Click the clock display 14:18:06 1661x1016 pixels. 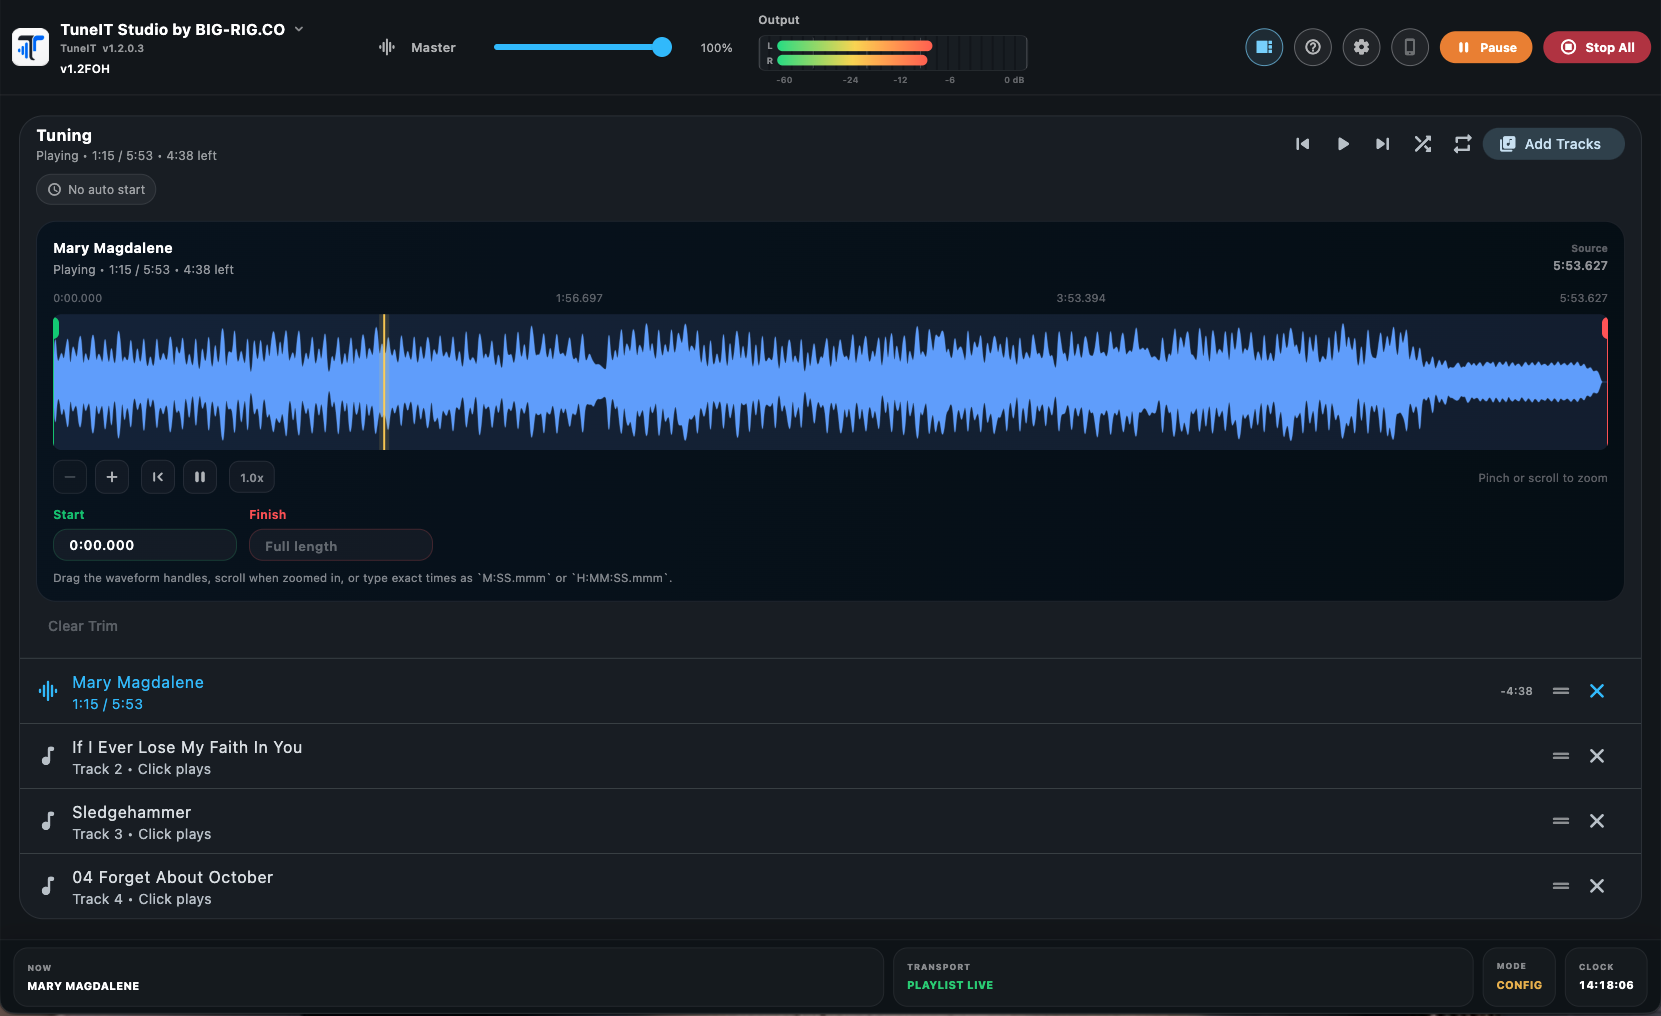pyautogui.click(x=1606, y=977)
